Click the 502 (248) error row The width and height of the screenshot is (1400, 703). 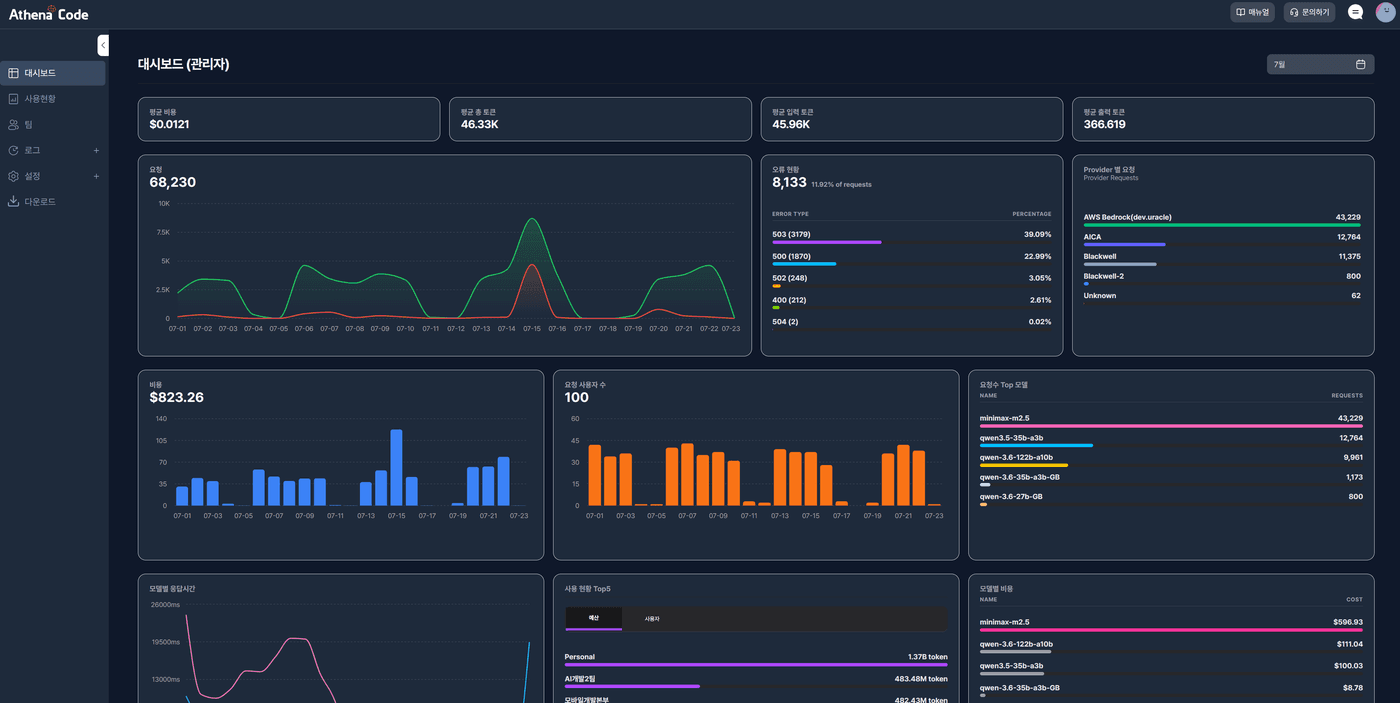(x=912, y=281)
